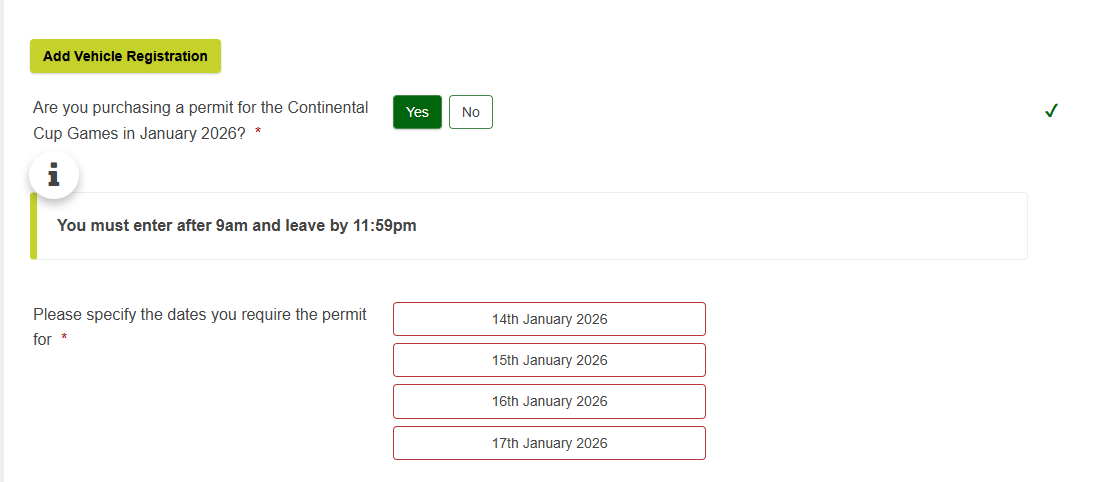Click the 'Cup Games in January 2026?' line

click(139, 134)
